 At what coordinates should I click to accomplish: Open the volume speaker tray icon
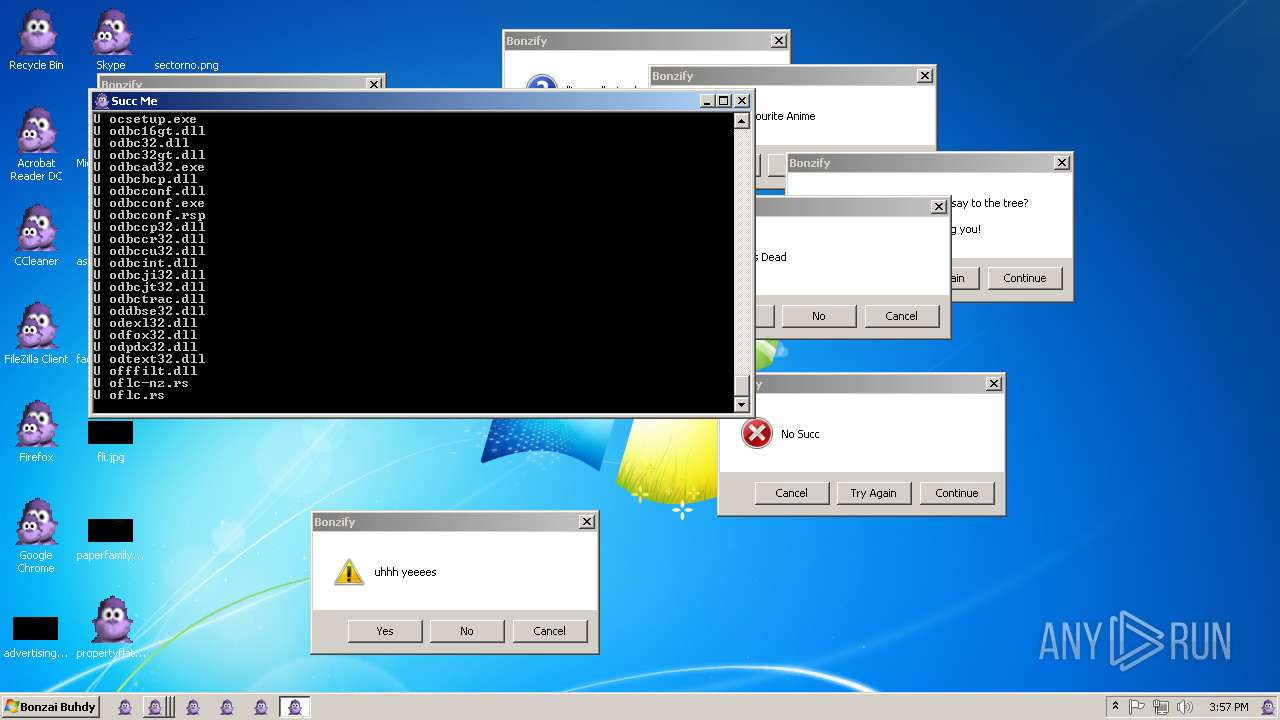1185,707
